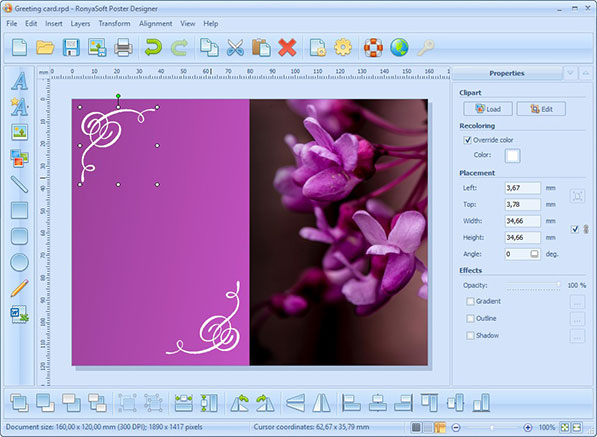Image resolution: width=597 pixels, height=437 pixels.
Task: Open the File menu
Action: [x=12, y=24]
